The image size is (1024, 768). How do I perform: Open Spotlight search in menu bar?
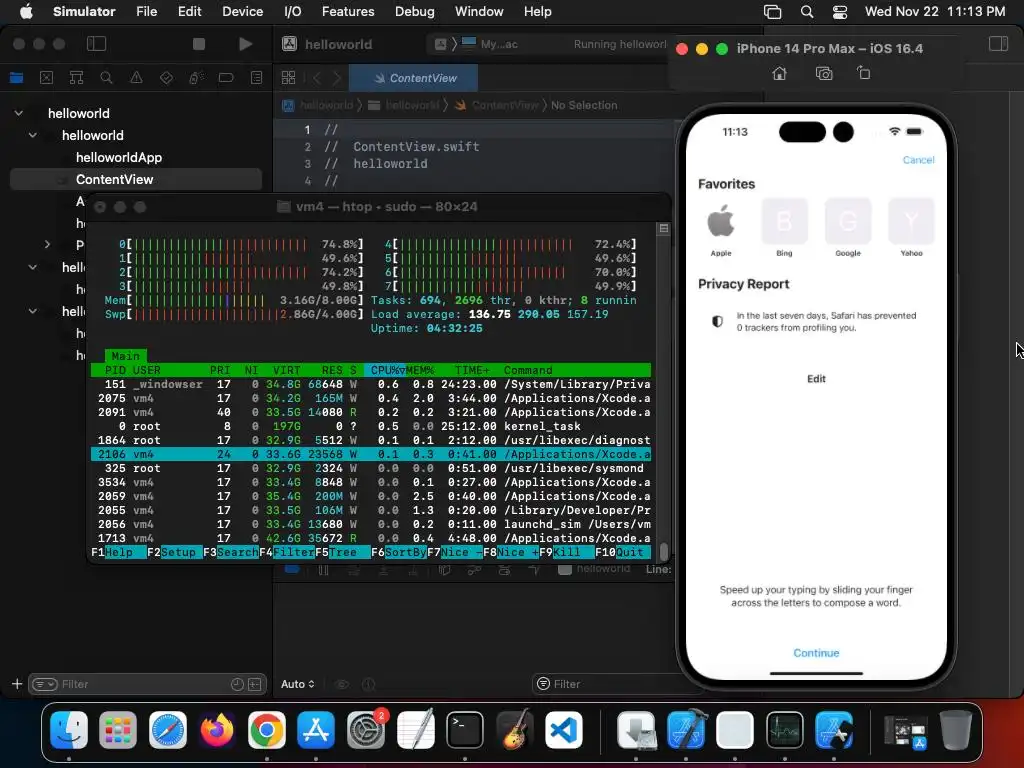tap(807, 11)
